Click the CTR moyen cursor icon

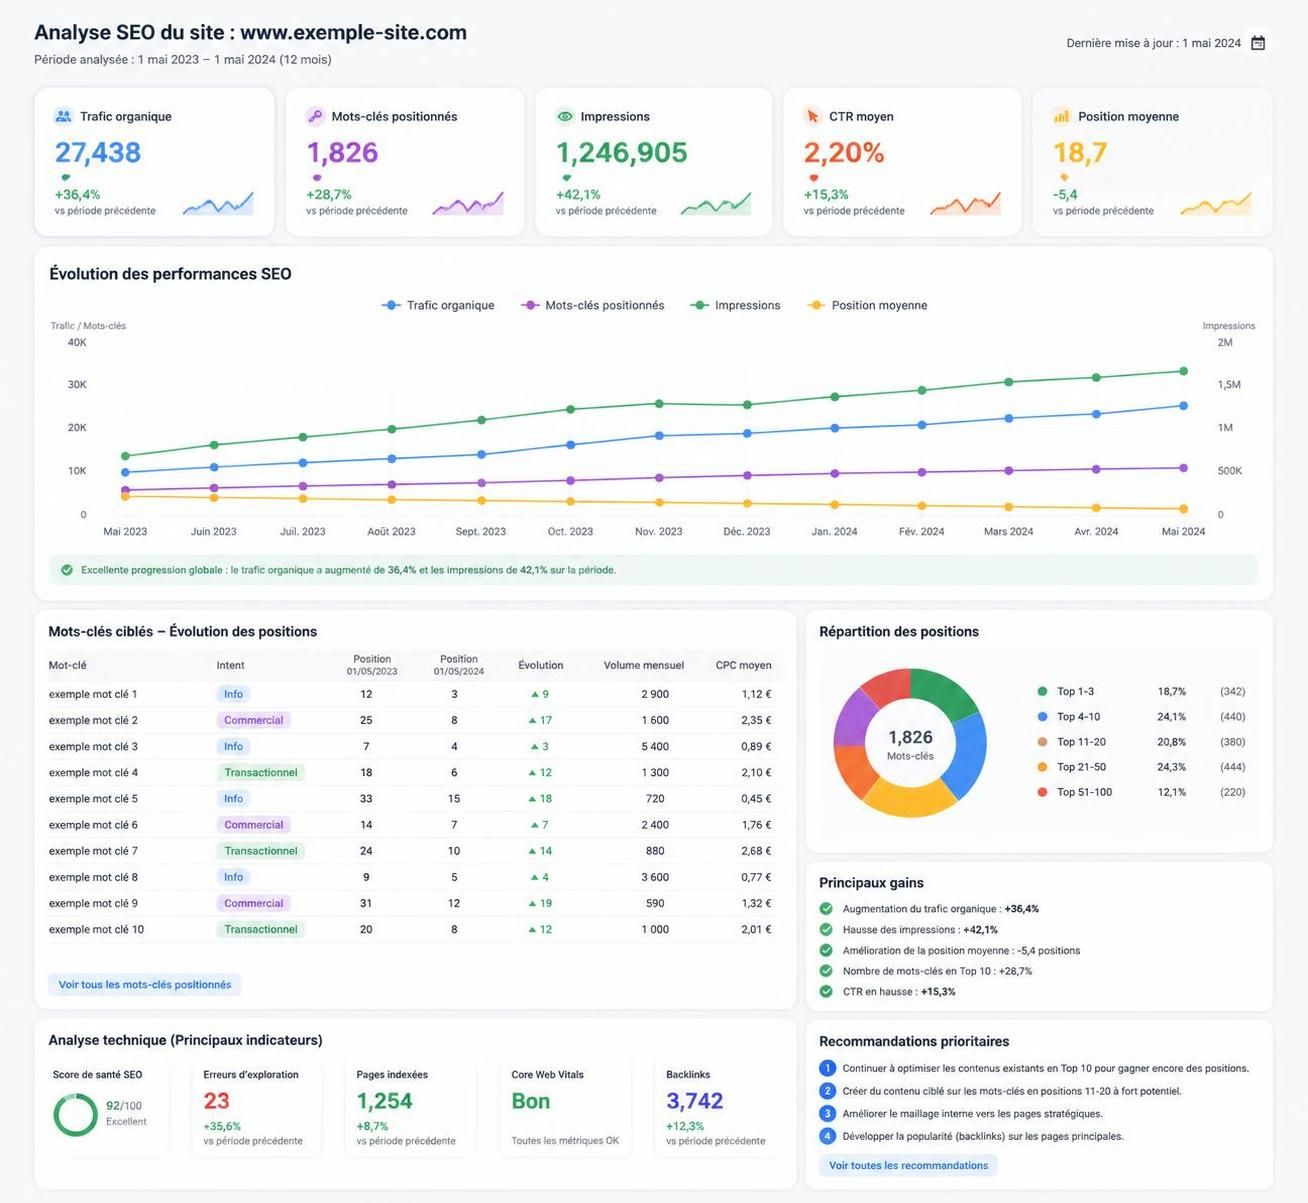point(812,116)
